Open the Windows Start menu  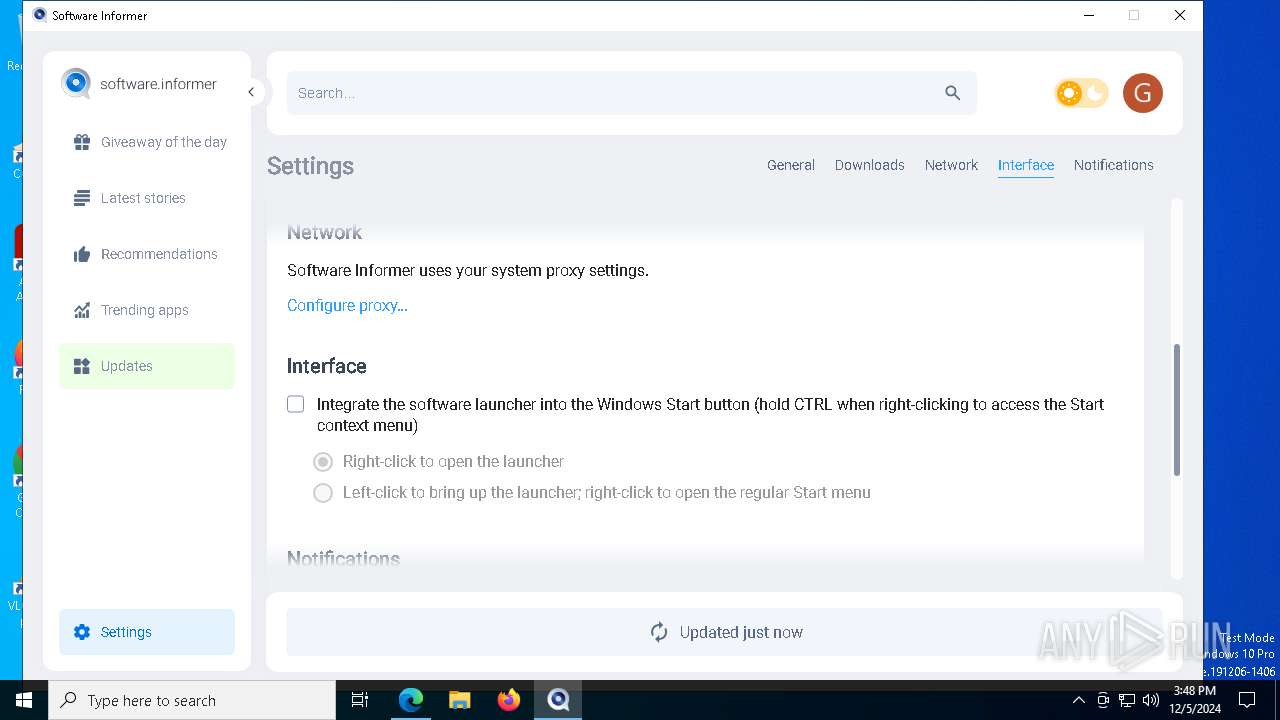[24, 700]
